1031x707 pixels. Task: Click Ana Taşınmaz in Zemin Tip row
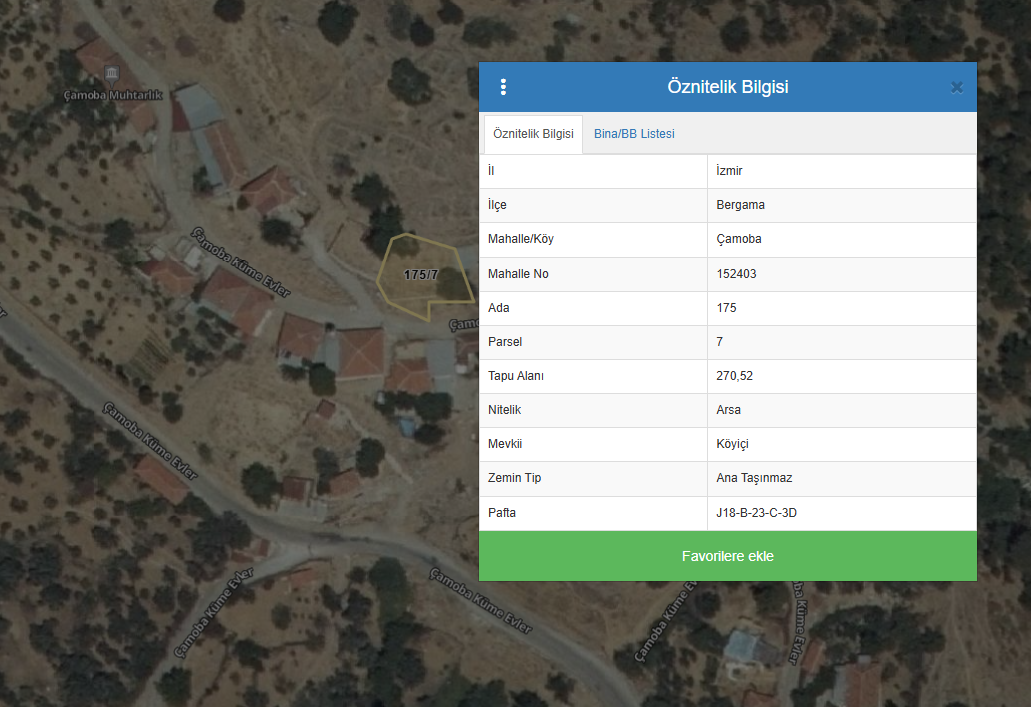click(754, 478)
